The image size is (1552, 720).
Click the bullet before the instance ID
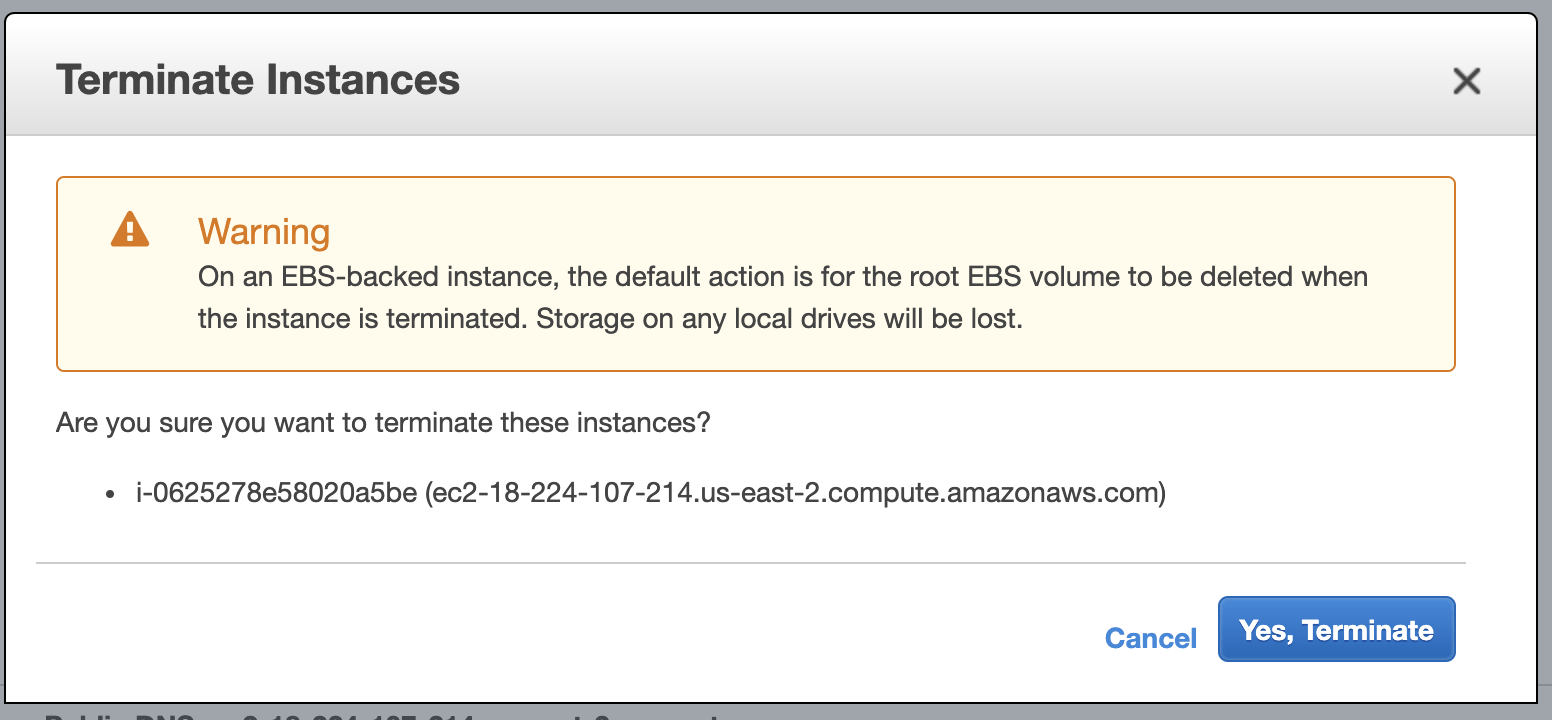click(110, 495)
